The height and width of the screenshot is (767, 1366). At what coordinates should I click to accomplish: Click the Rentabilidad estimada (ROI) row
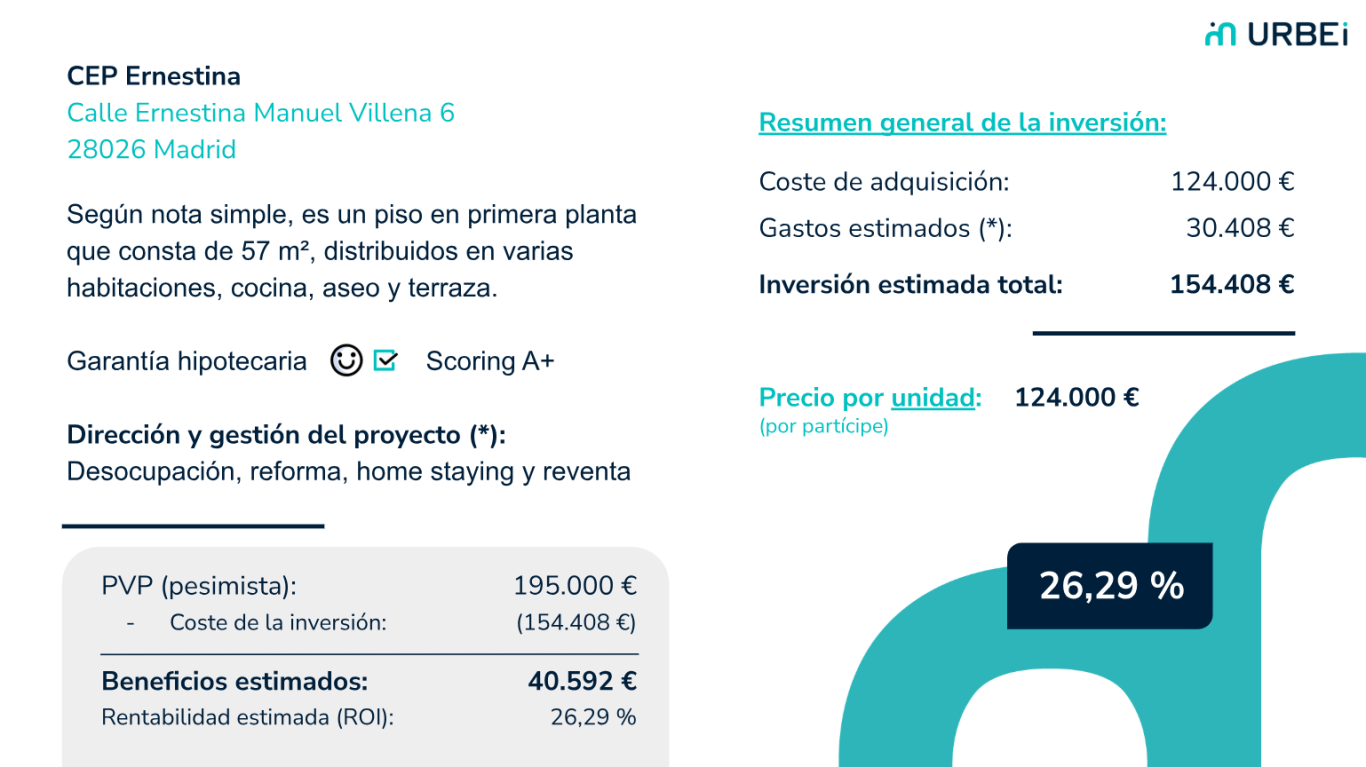coord(369,717)
